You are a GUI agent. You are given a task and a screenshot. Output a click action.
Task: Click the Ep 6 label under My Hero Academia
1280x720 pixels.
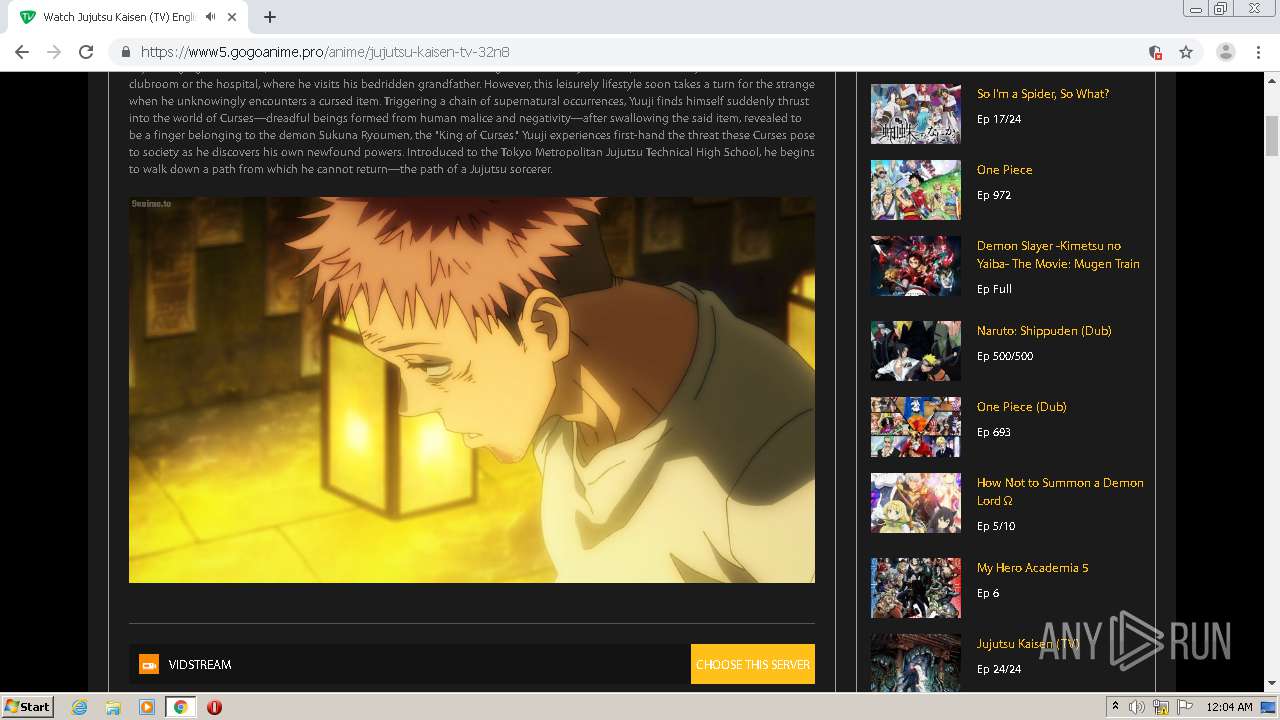988,593
